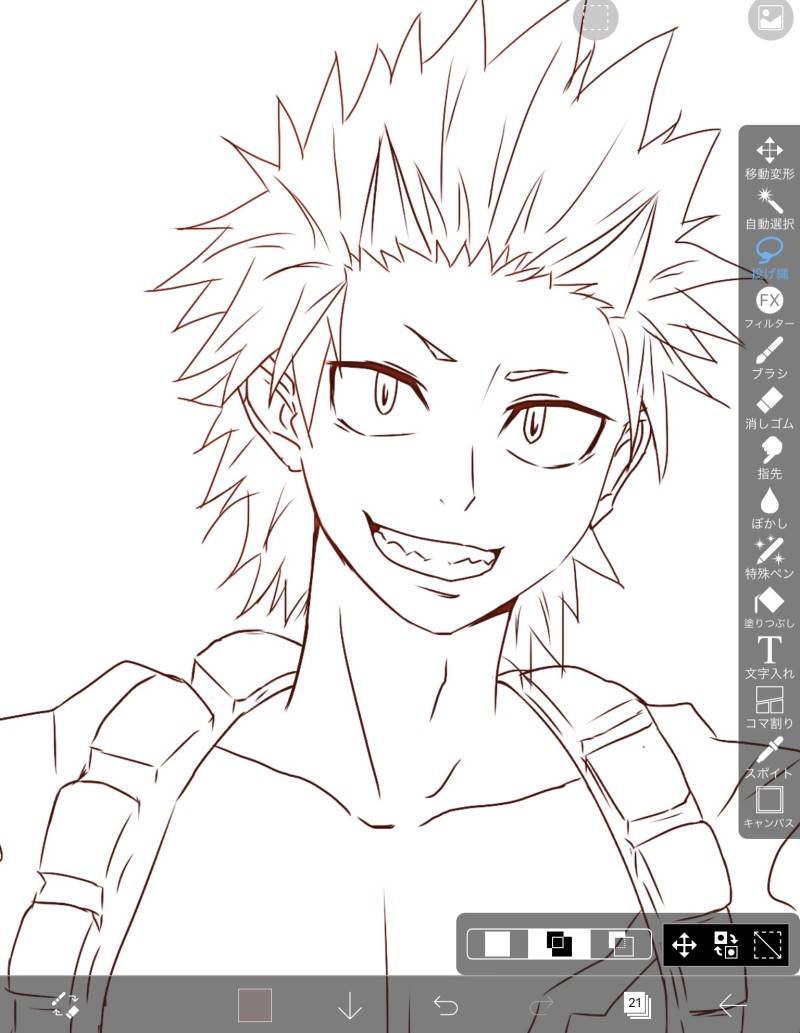The image size is (800, 1033).
Task: Open the layers panel showing 21
Action: [x=637, y=1005]
